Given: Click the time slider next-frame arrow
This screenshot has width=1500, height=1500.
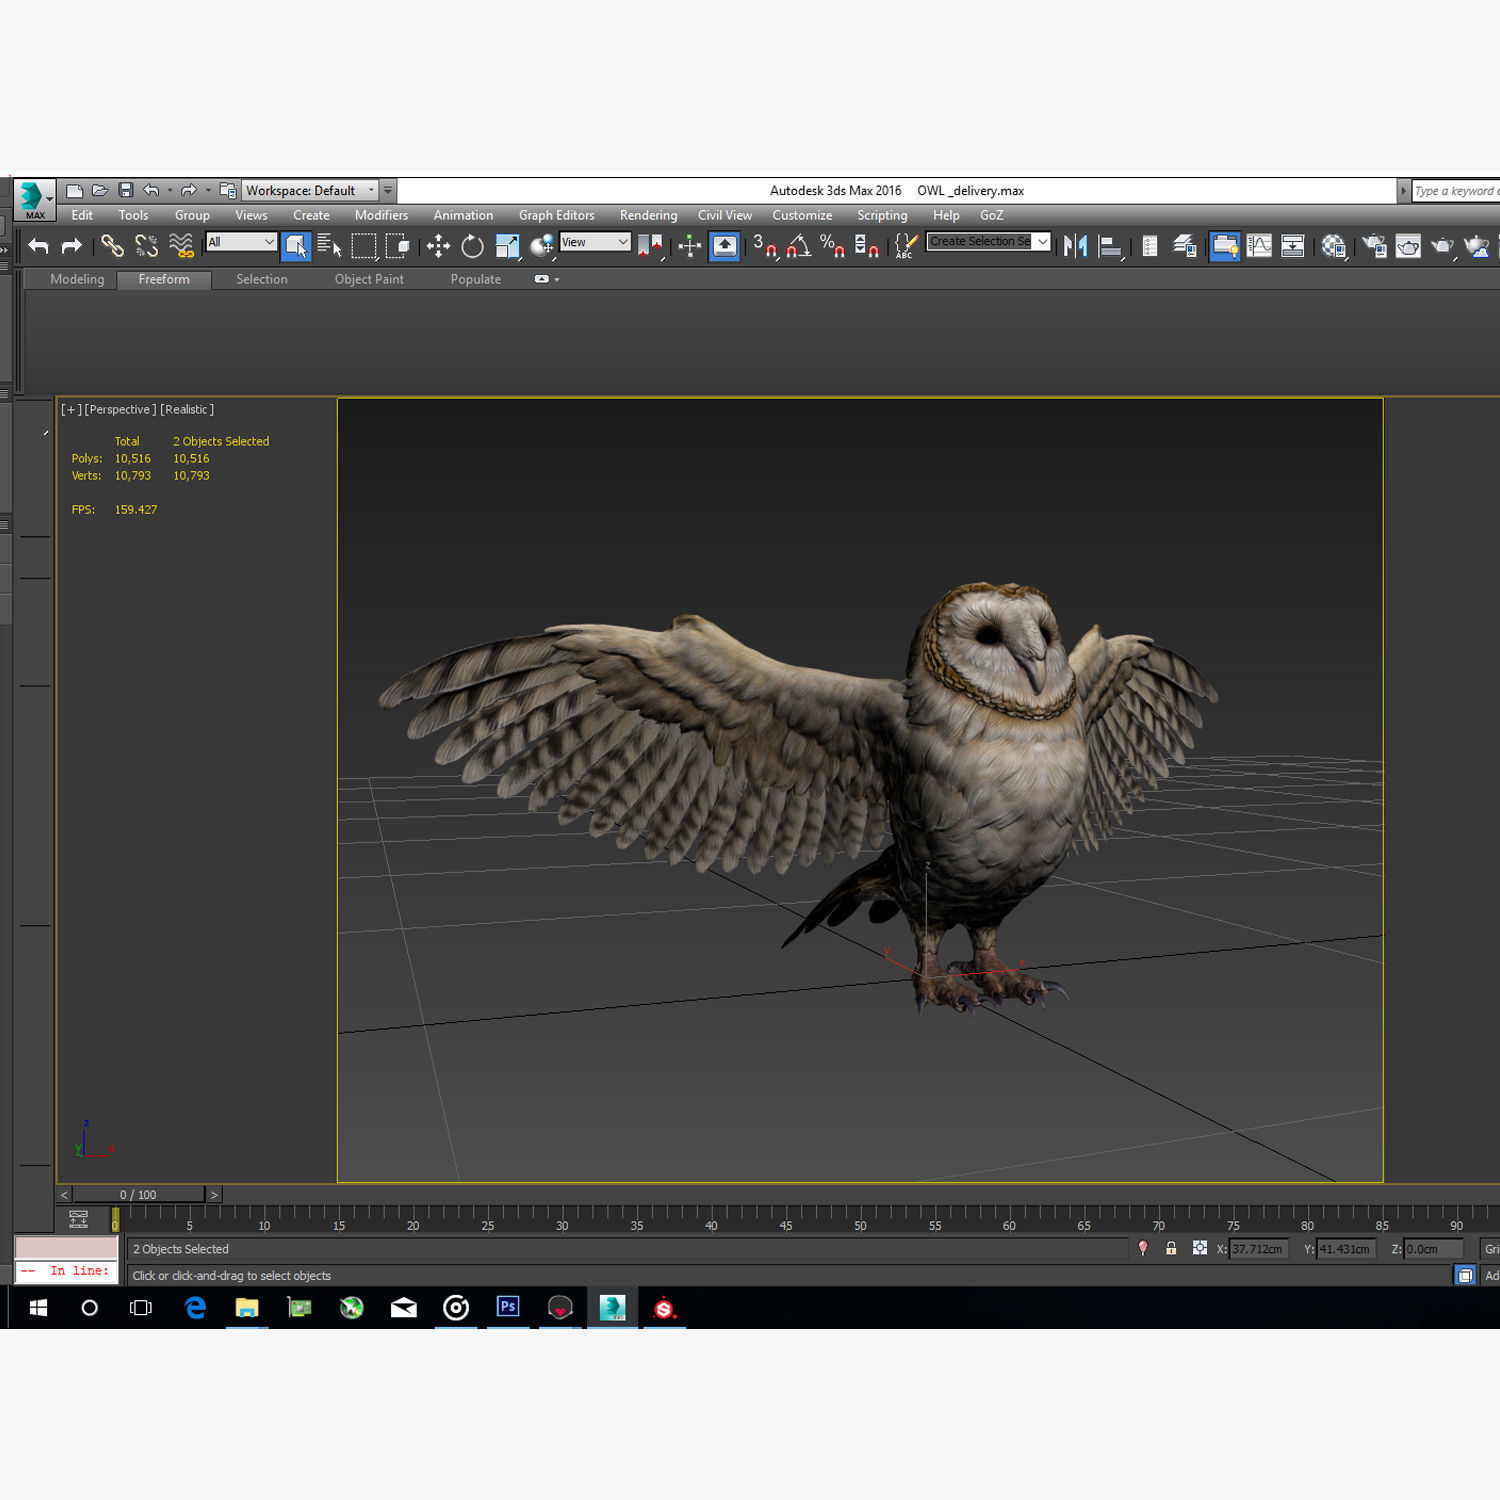Looking at the screenshot, I should tap(213, 1194).
